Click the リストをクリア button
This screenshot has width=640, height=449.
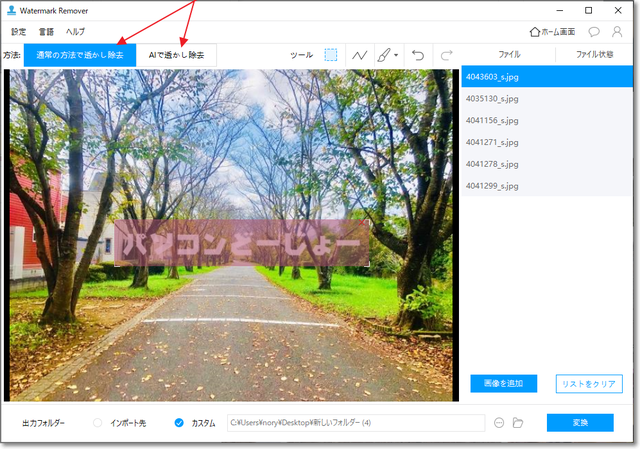589,384
